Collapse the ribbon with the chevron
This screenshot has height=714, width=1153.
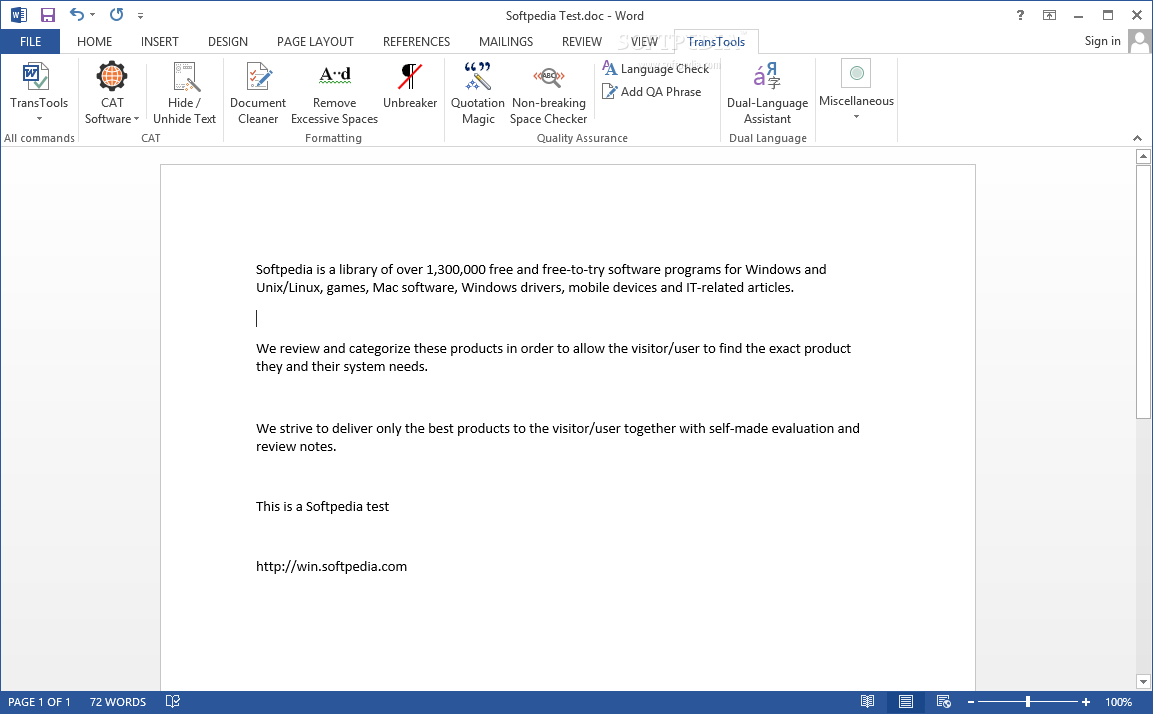pyautogui.click(x=1138, y=138)
